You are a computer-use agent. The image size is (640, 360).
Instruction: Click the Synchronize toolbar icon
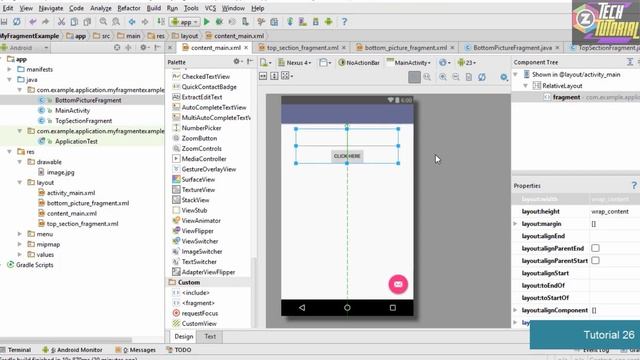point(17,22)
